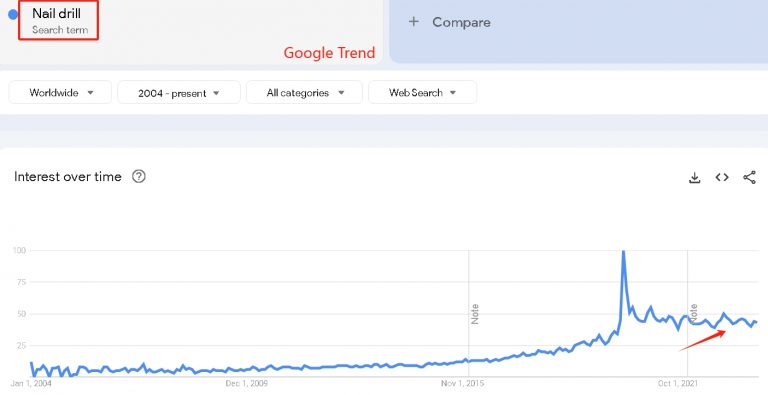Viewport: 768px width, 395px height.
Task: Click the Note marker near Nov 1, 2015
Action: (x=475, y=314)
